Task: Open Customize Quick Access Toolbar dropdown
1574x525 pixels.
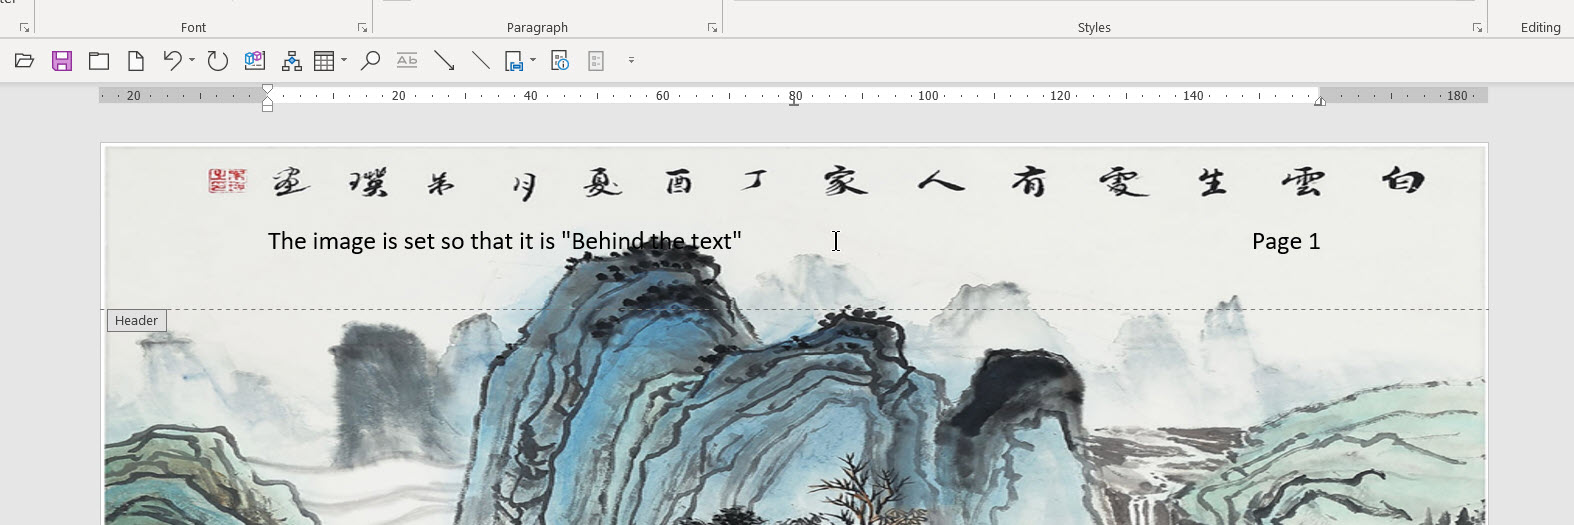Action: pos(631,61)
